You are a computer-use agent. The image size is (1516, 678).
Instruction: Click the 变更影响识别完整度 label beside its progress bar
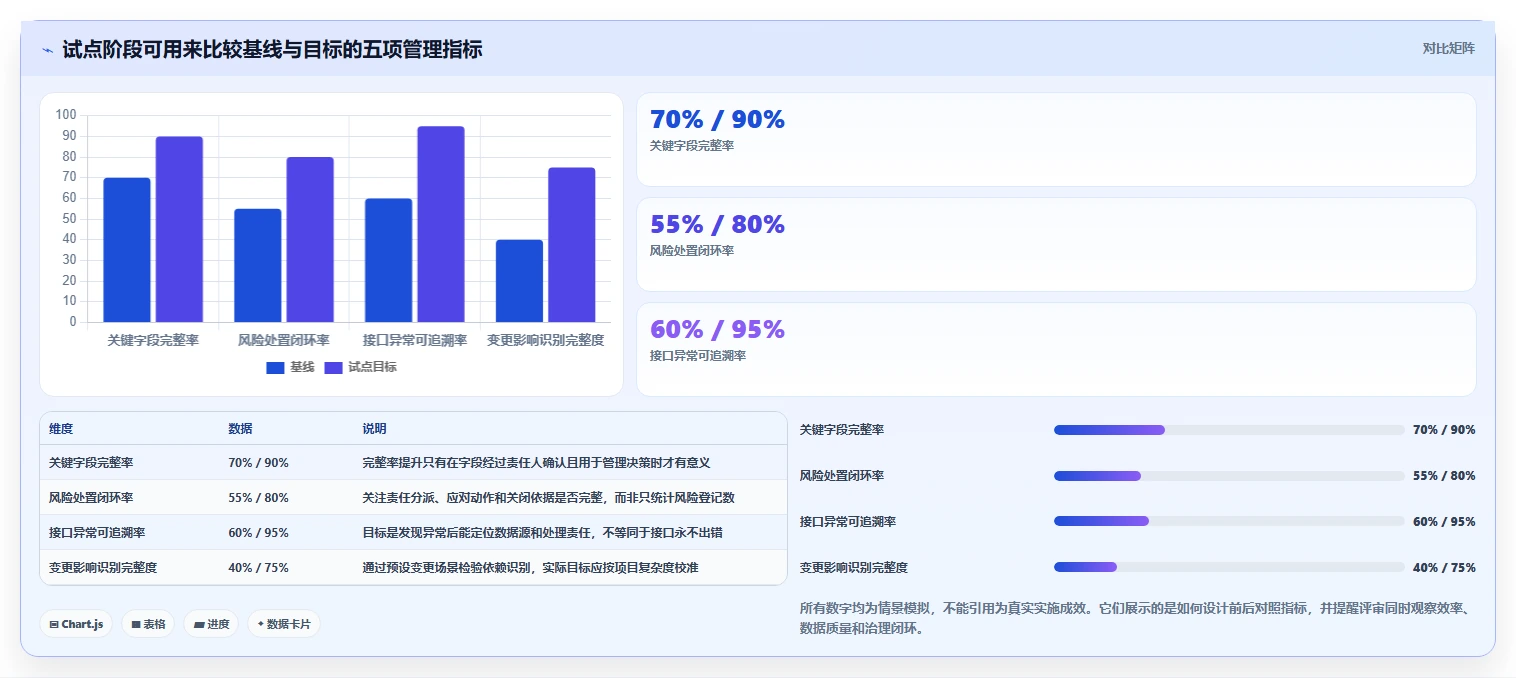[854, 568]
